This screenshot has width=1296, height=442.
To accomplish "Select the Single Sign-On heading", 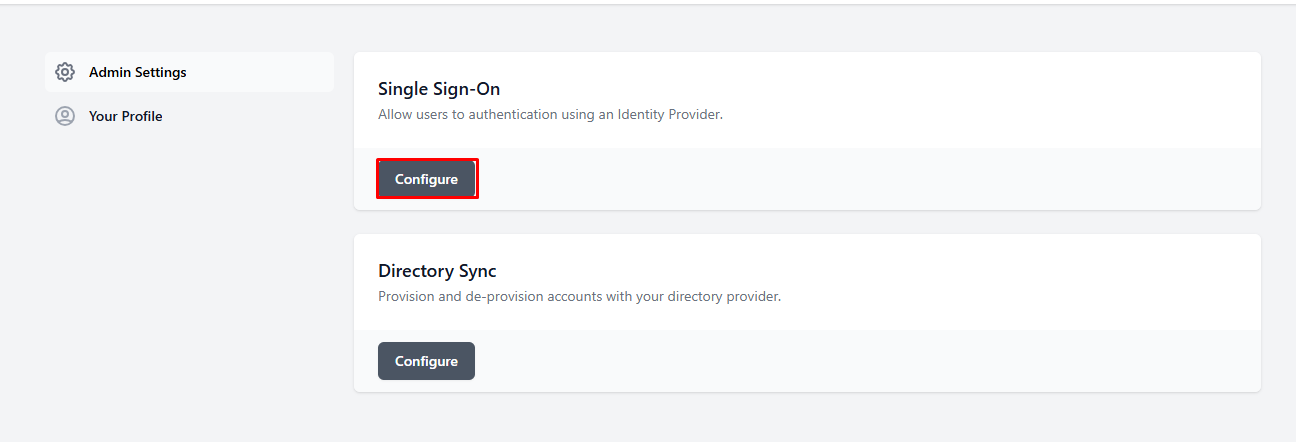I will coord(439,89).
